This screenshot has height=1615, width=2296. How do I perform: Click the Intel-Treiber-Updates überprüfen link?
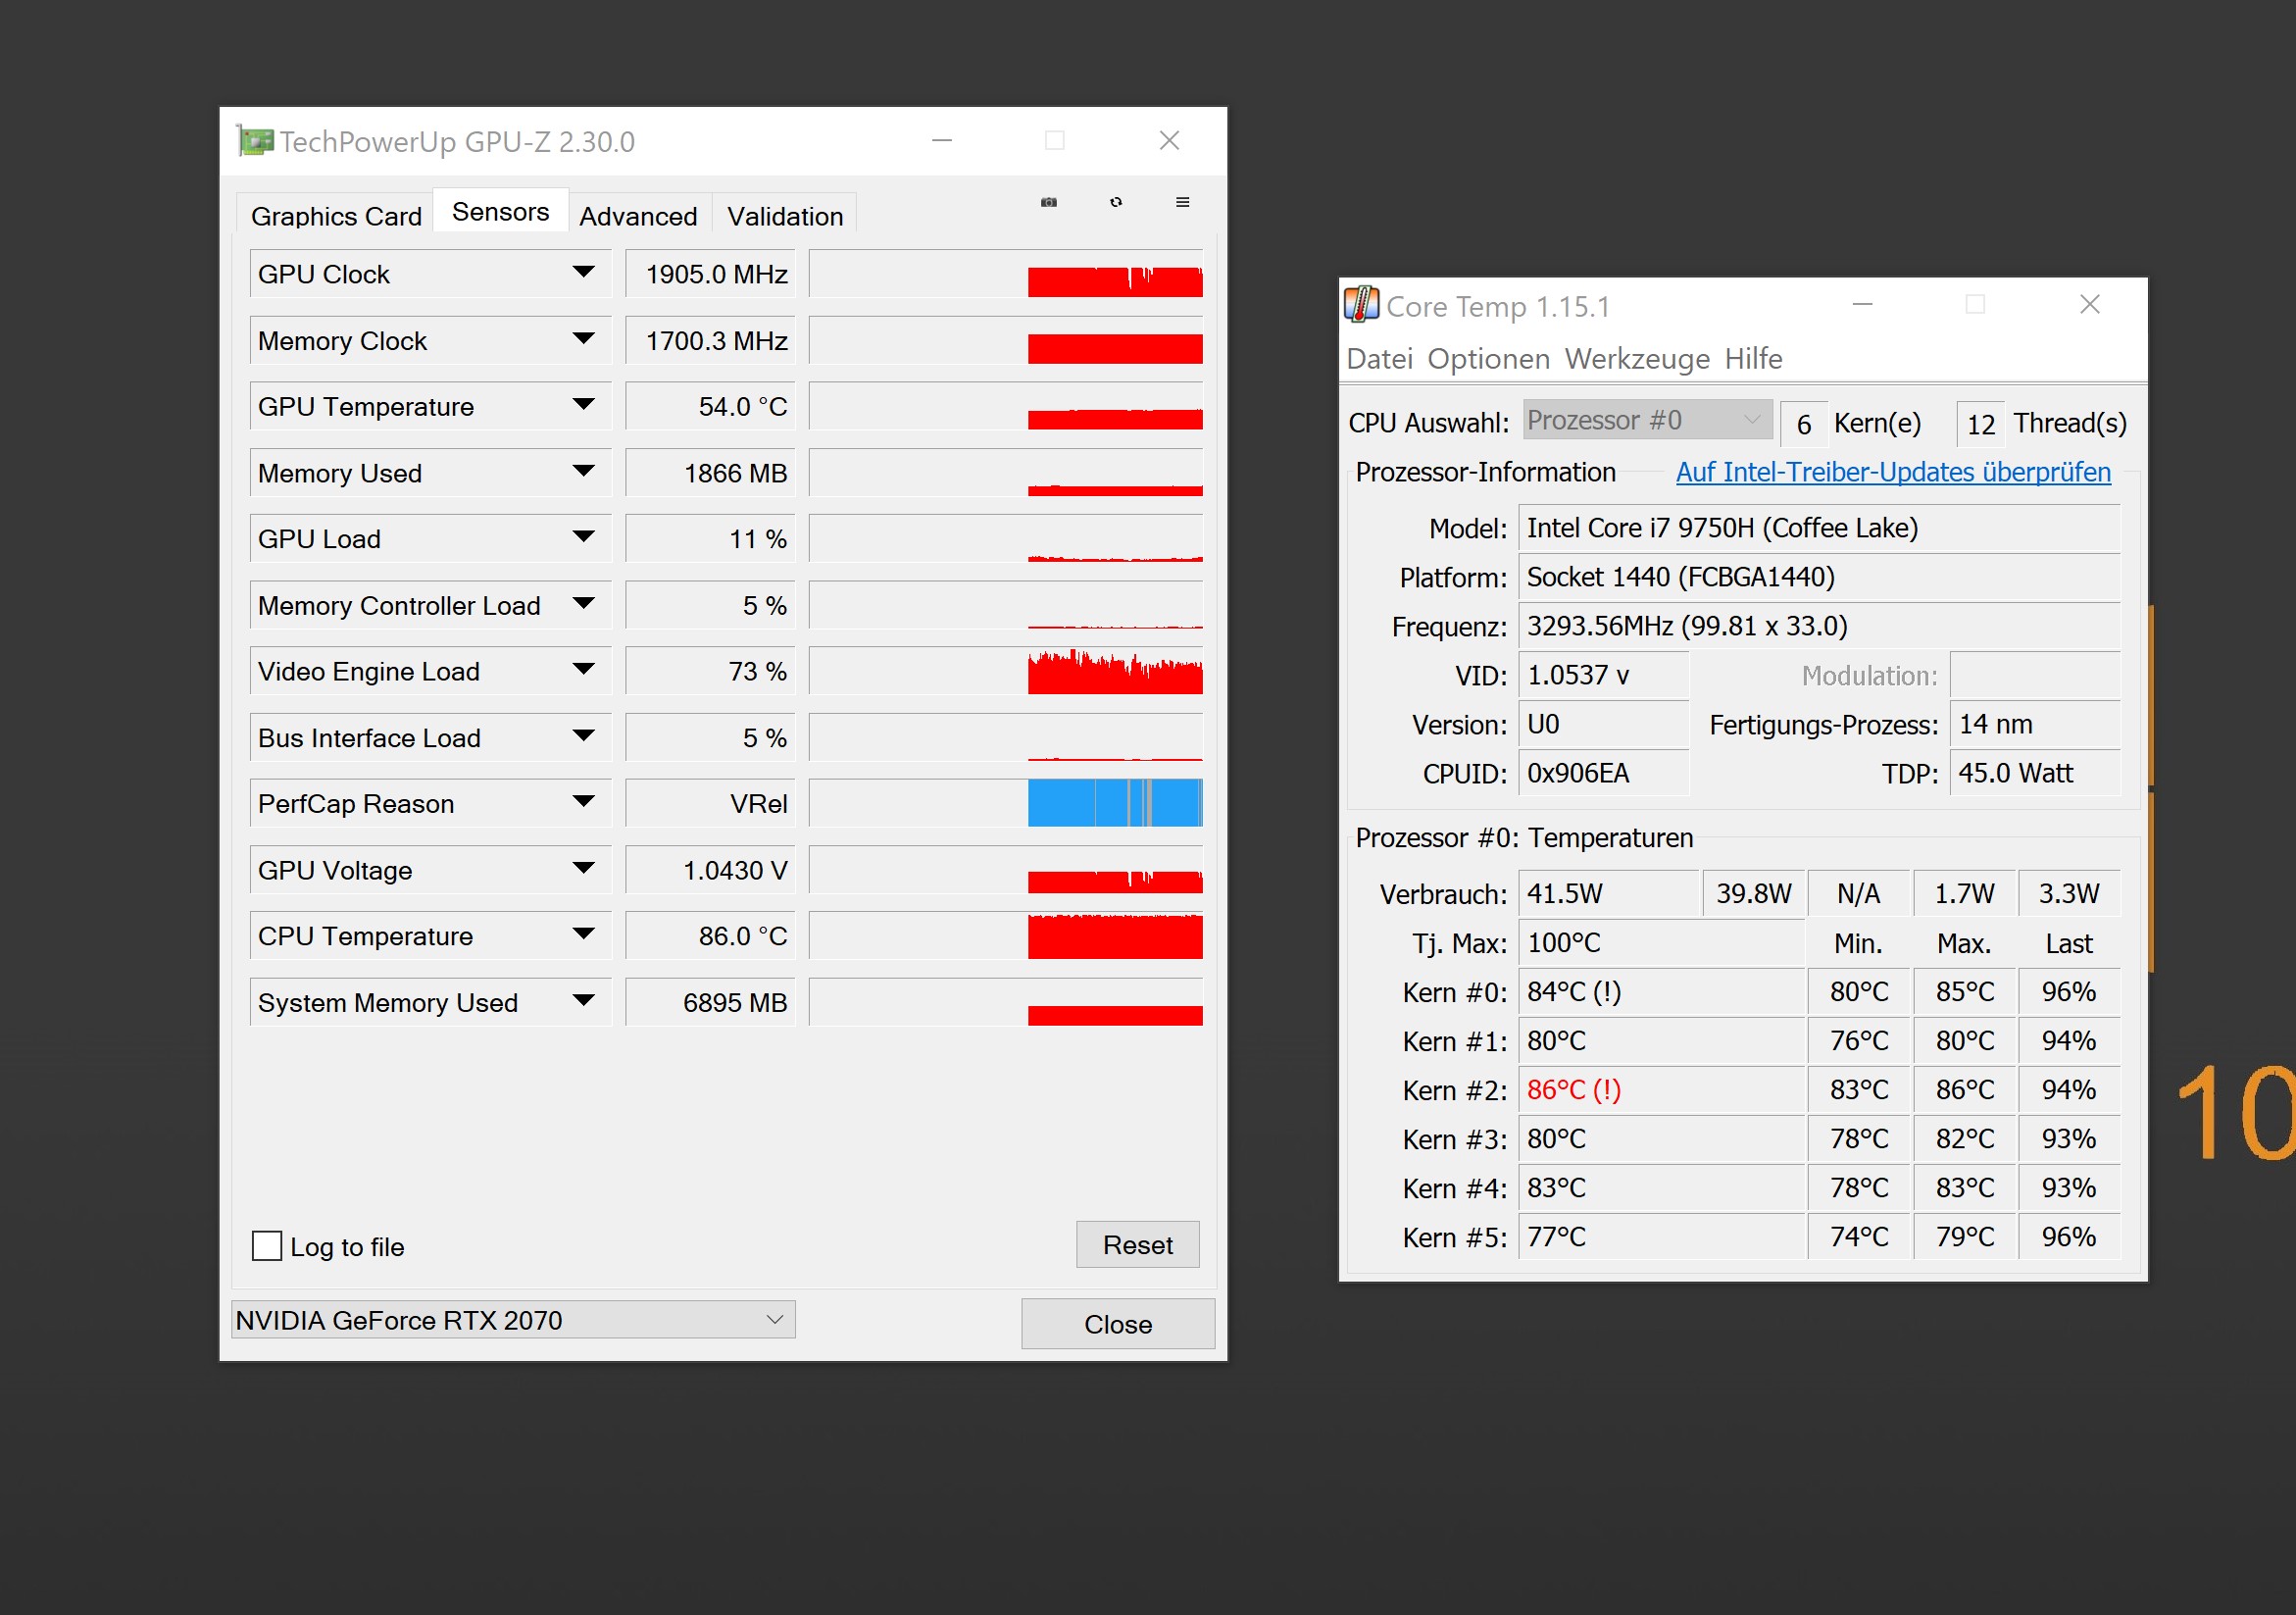(1892, 472)
